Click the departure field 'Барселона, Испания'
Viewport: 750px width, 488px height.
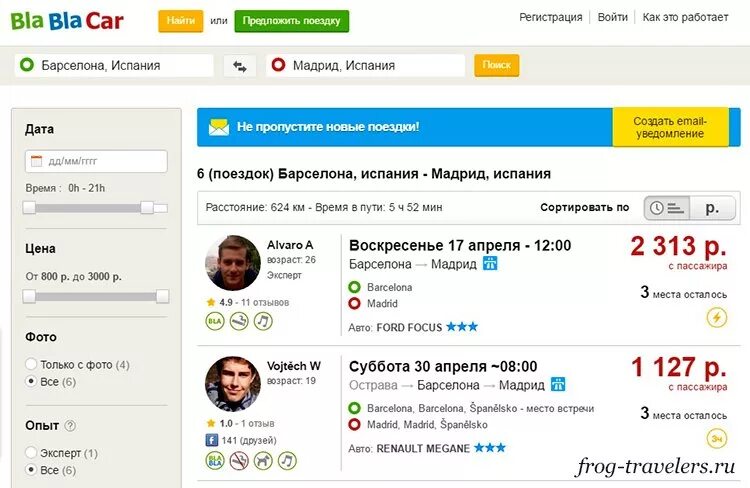click(x=114, y=66)
